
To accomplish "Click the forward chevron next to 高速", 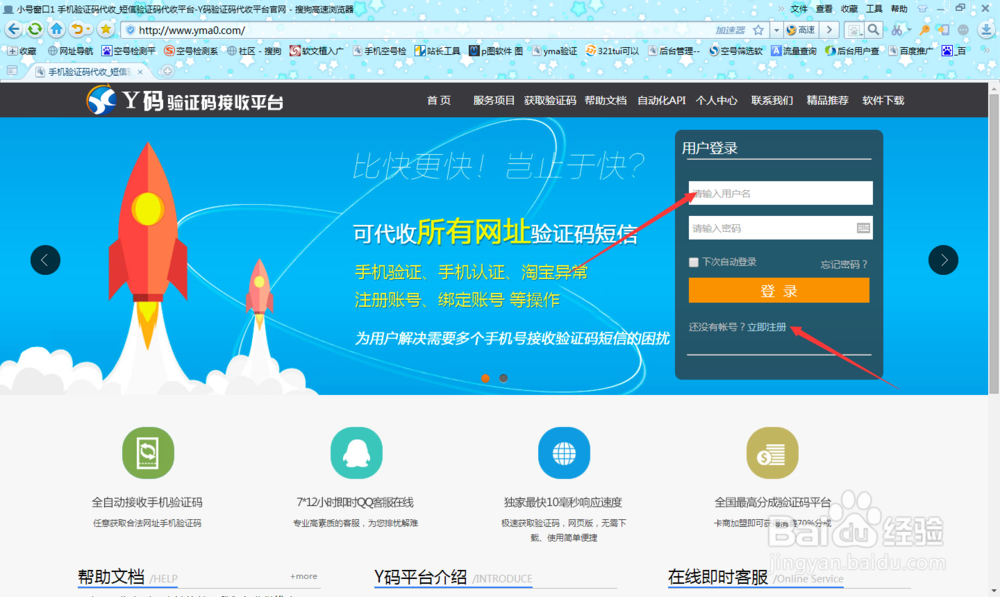I will 829,30.
